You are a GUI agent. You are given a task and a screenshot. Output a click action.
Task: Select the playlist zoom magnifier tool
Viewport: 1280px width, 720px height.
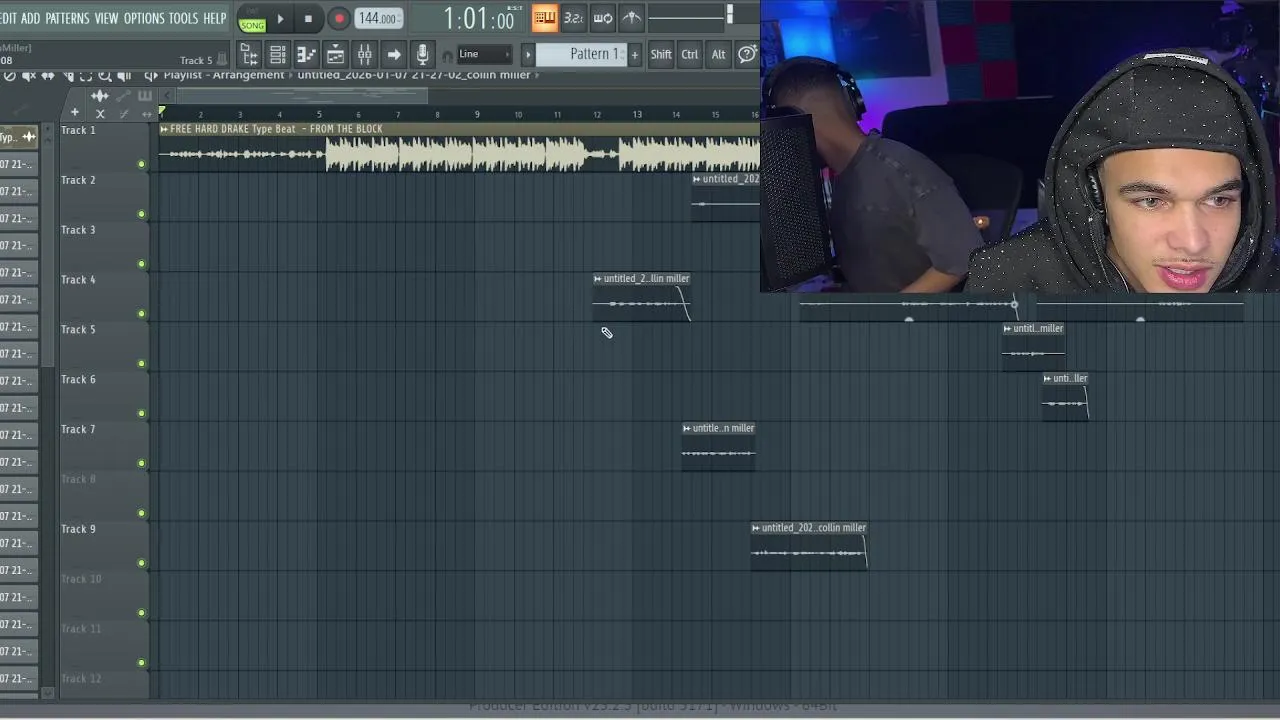pyautogui.click(x=105, y=76)
